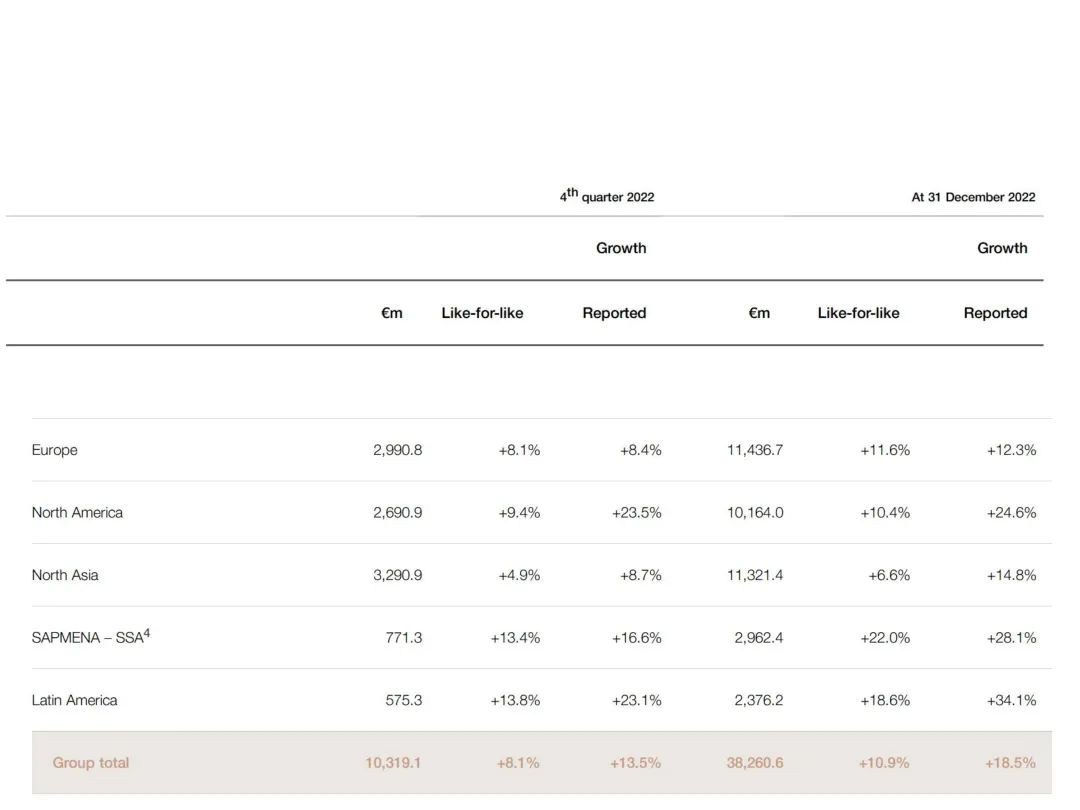
Task: Click the +23.1% cell for Latin America
Action: 636,700
